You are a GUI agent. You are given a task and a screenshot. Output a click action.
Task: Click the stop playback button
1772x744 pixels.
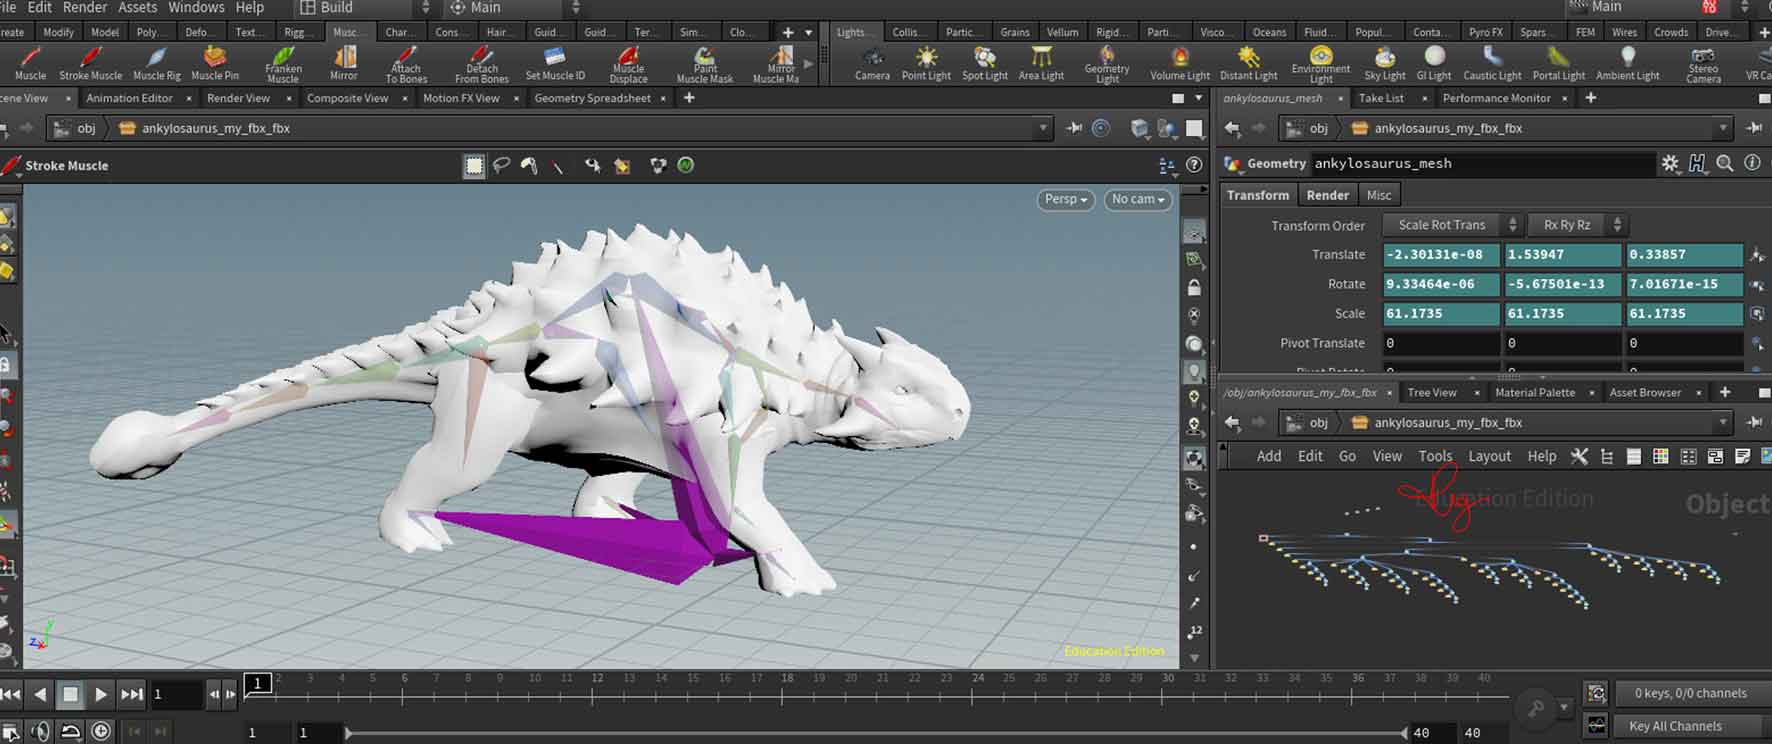pyautogui.click(x=70, y=694)
